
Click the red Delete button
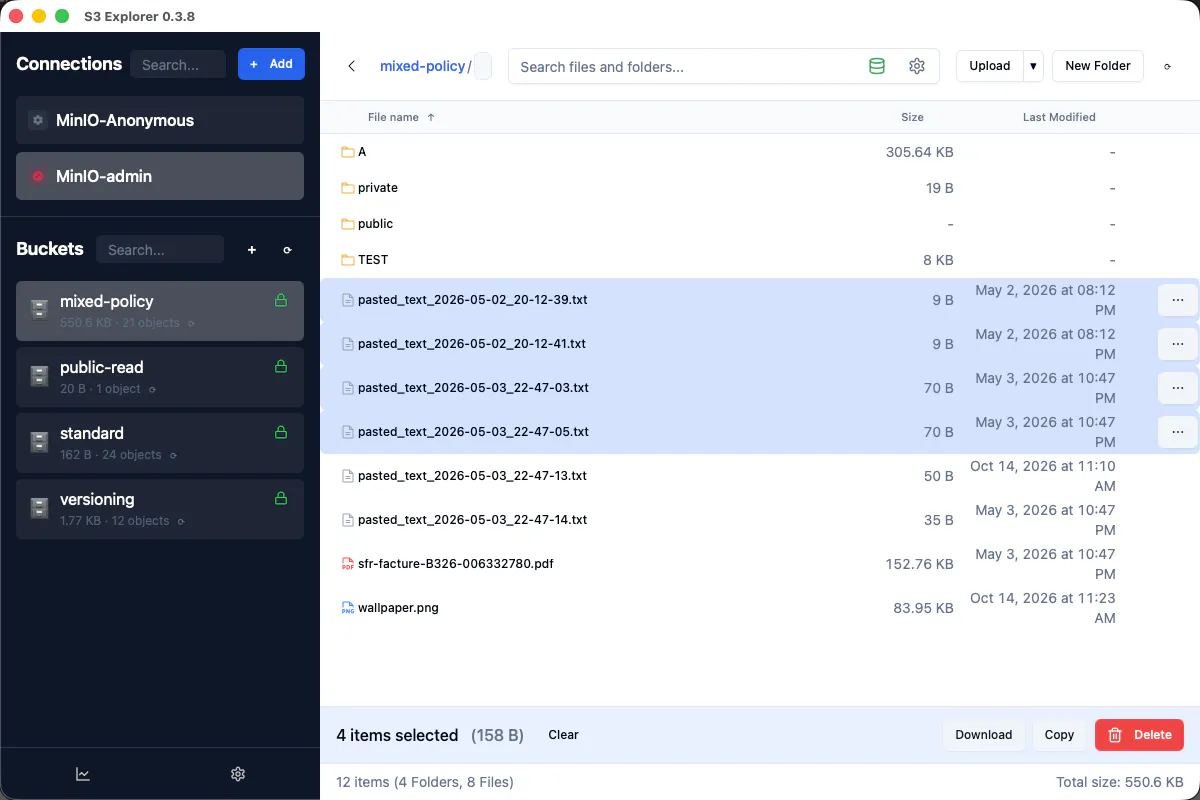(x=1139, y=735)
